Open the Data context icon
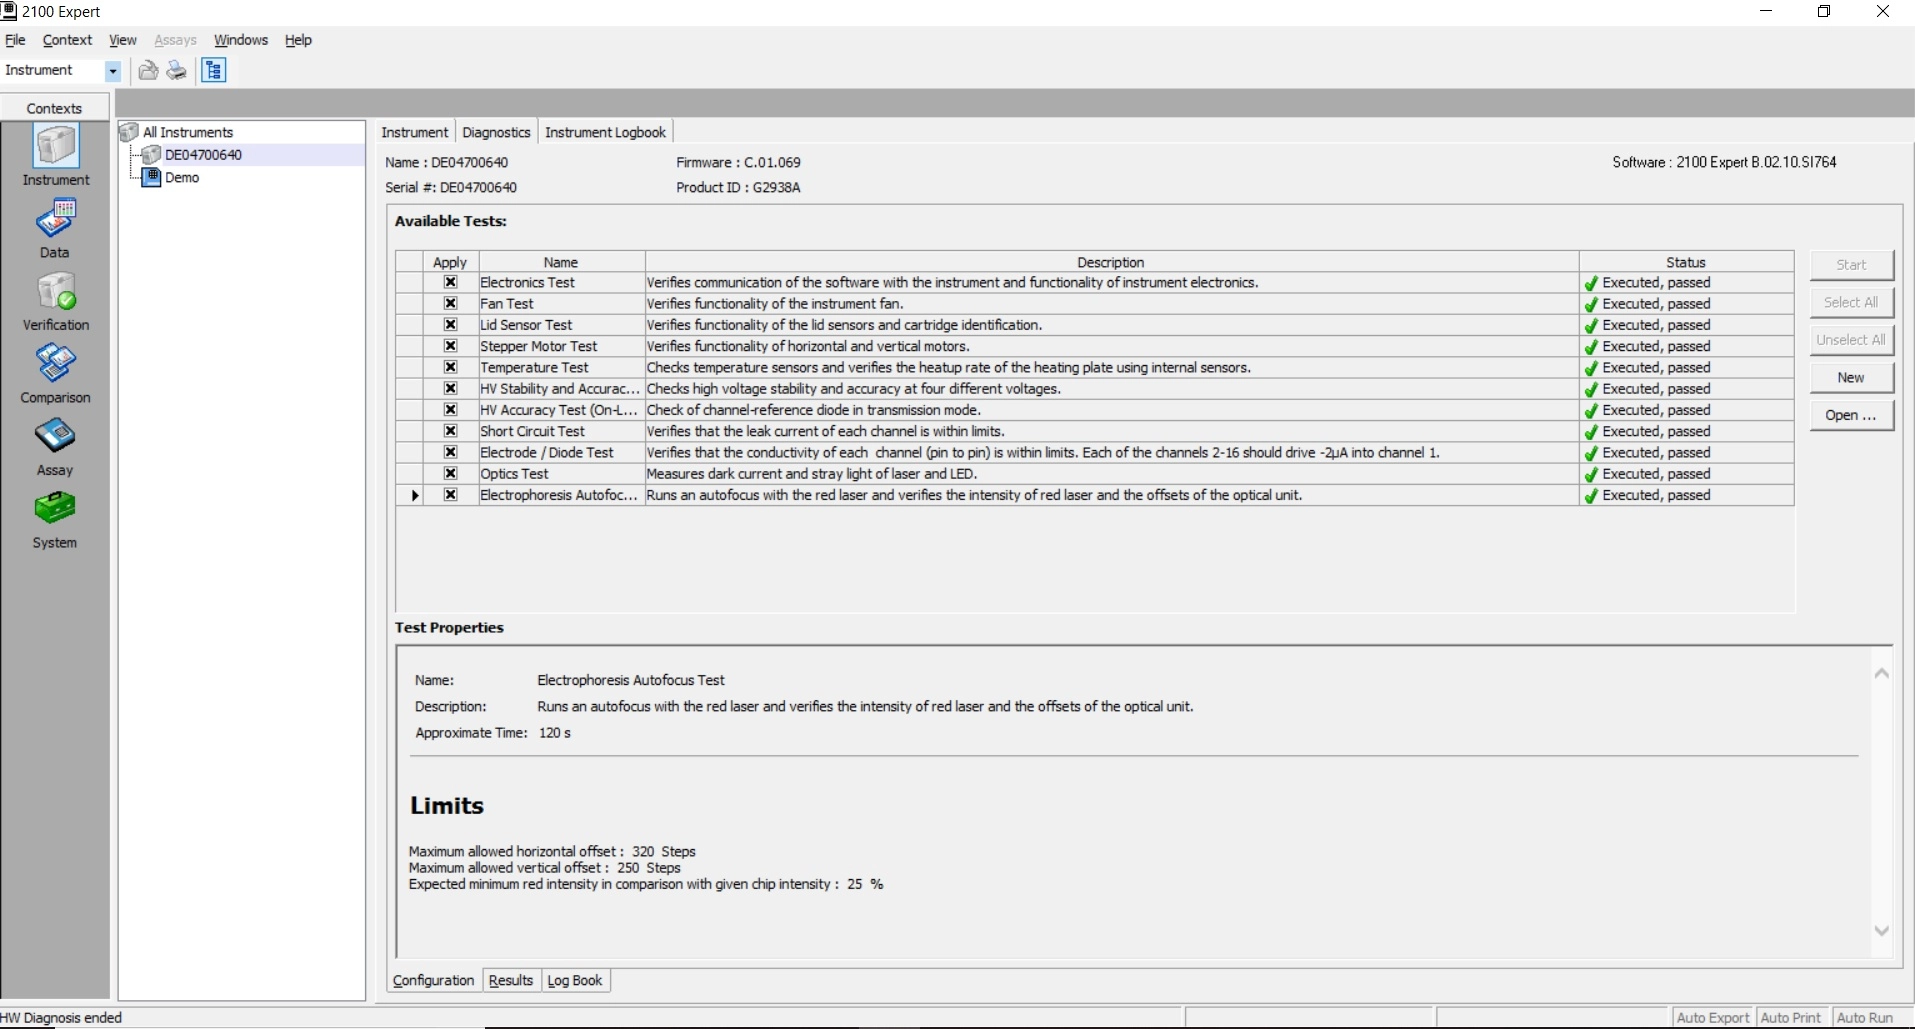The height and width of the screenshot is (1029, 1915). [55, 220]
